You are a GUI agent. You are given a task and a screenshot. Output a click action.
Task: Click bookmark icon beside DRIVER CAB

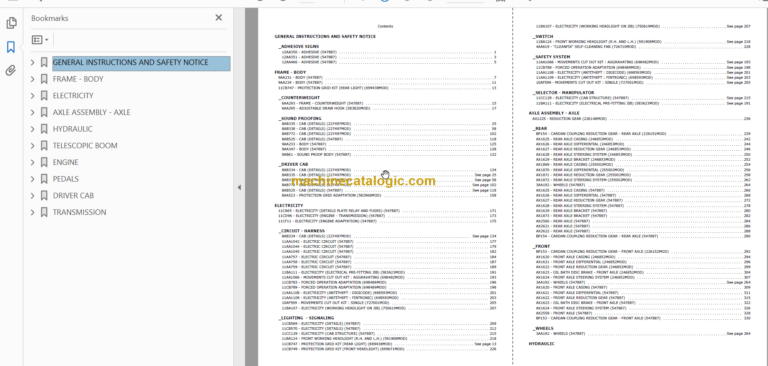(x=44, y=196)
